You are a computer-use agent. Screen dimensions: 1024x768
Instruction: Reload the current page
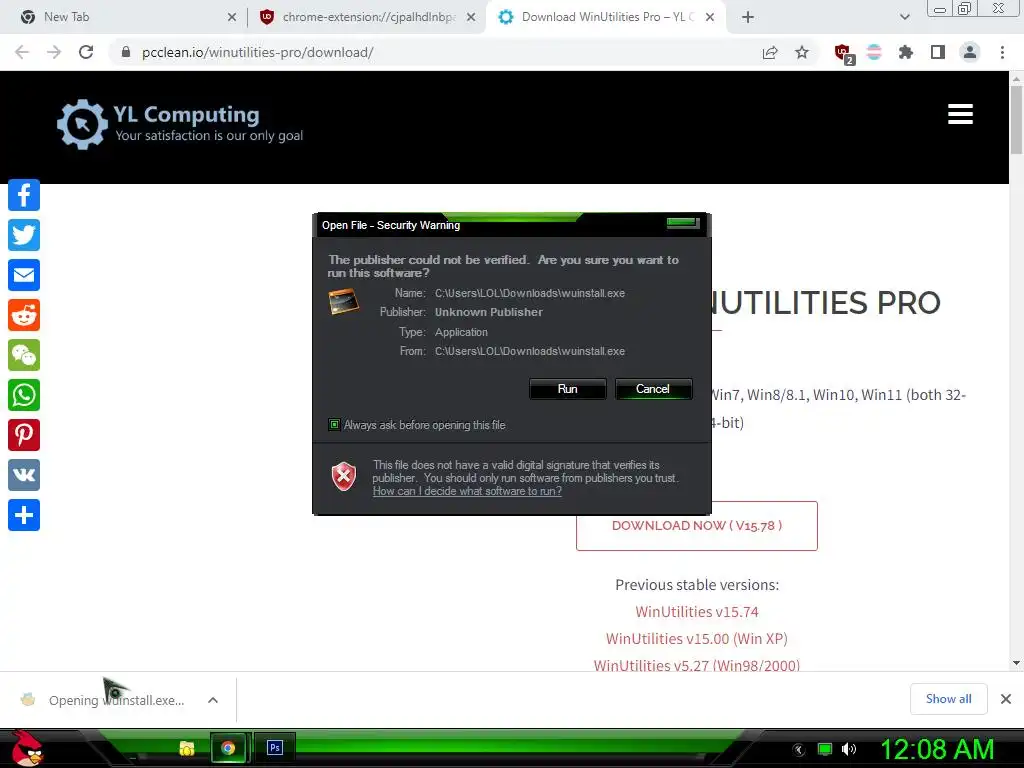(86, 52)
